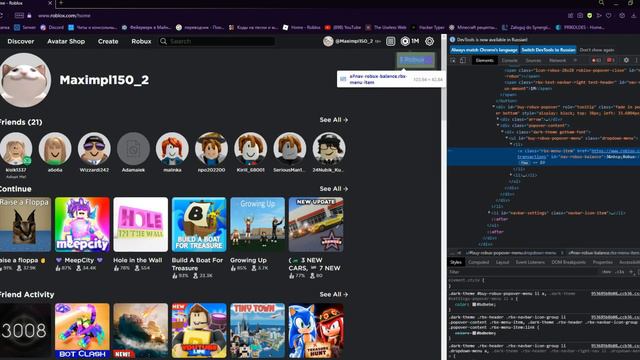Screen dimensions: 640x360
Task: Expand the div class arrow node
Action: pyautogui.click(x=498, y=119)
